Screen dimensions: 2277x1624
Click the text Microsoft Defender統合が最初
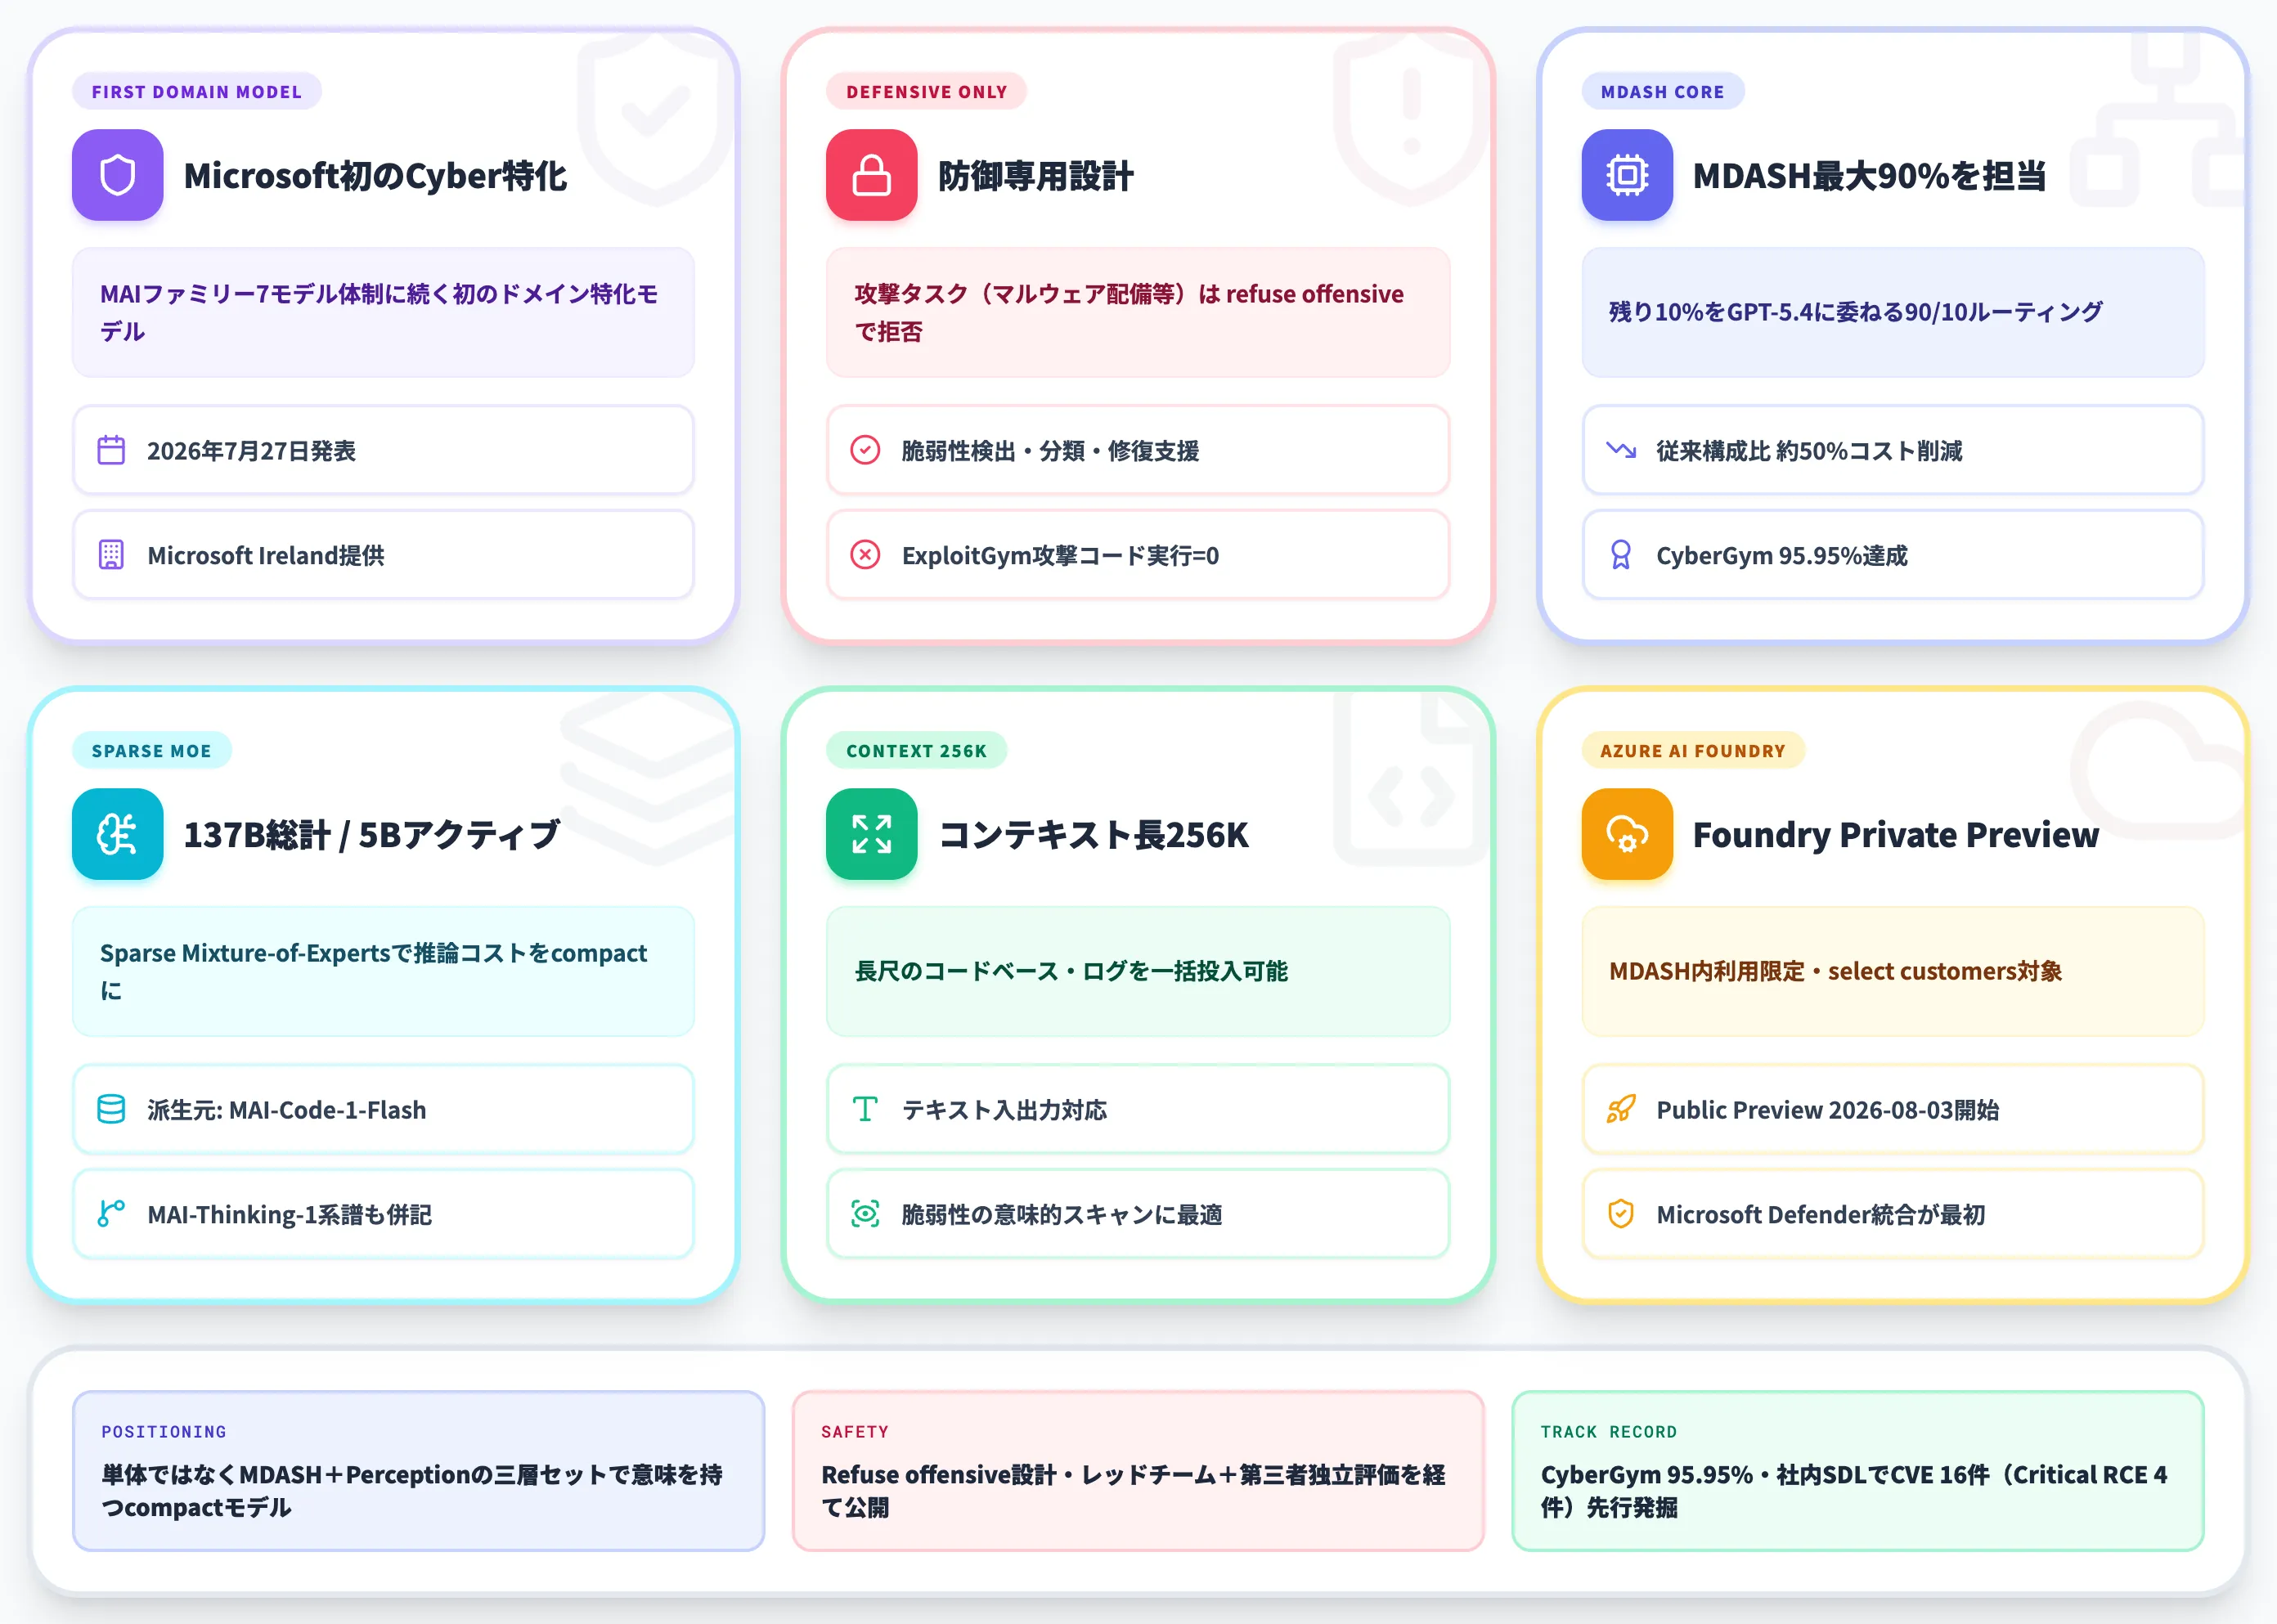[1820, 1214]
